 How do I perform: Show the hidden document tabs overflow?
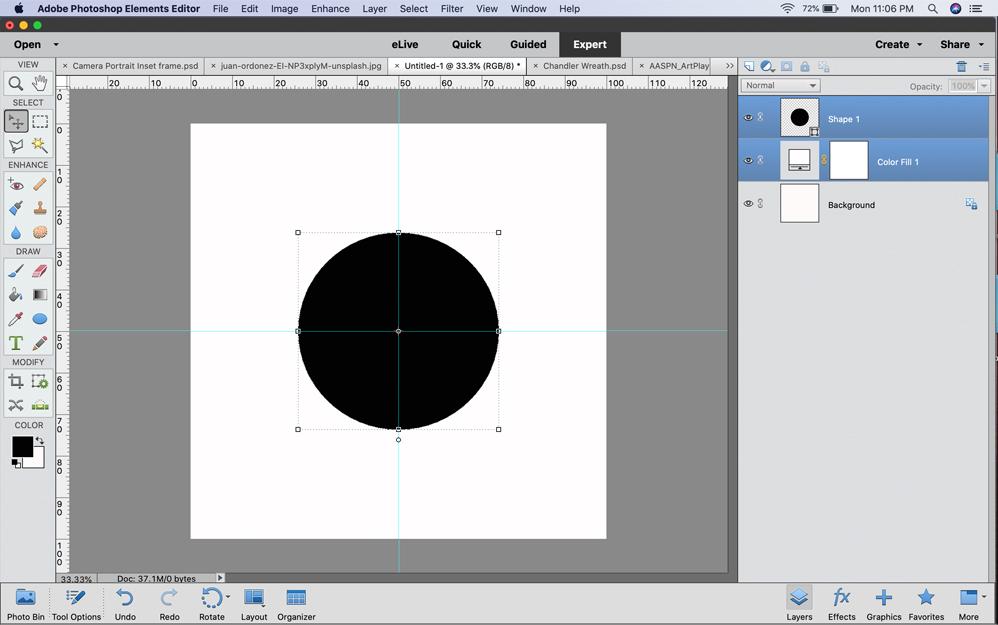tap(729, 66)
